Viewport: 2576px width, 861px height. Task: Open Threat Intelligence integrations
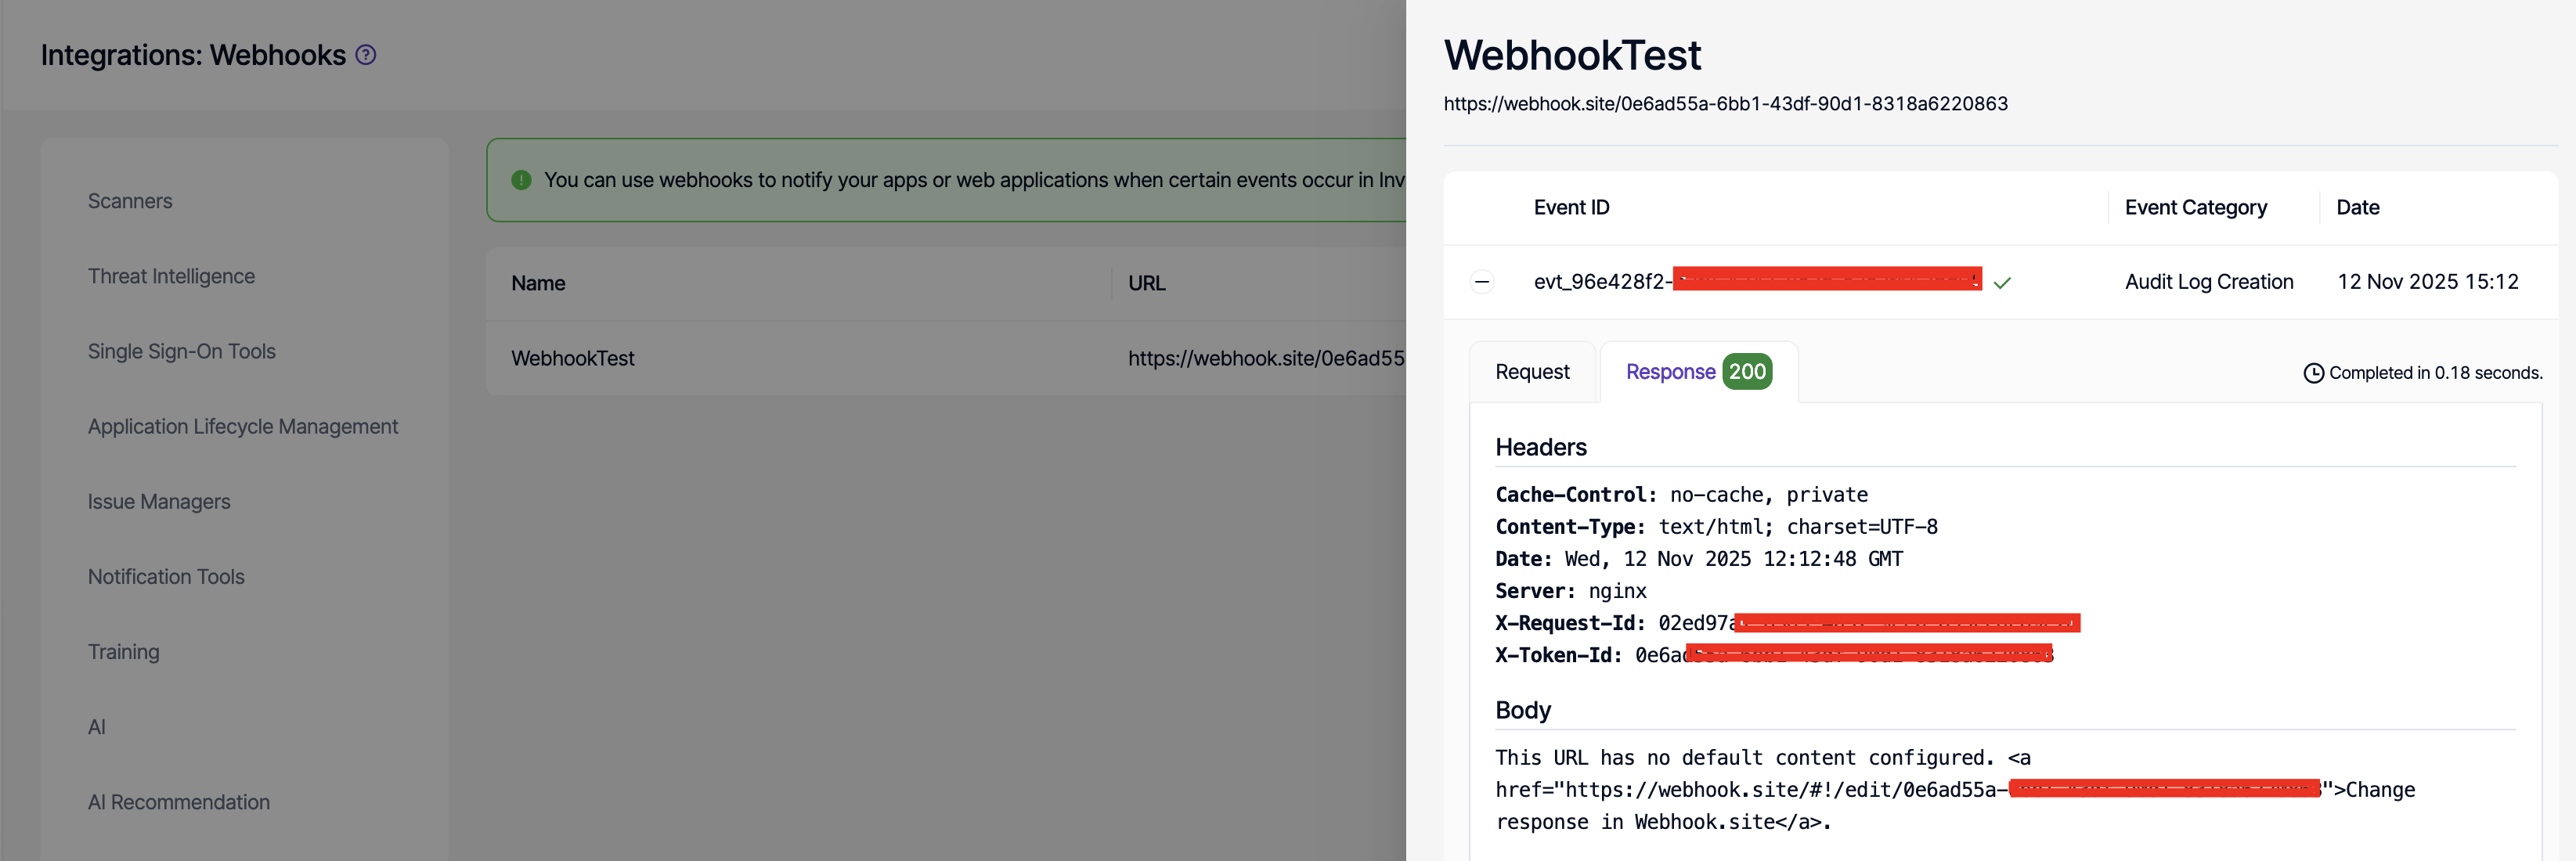[x=171, y=276]
